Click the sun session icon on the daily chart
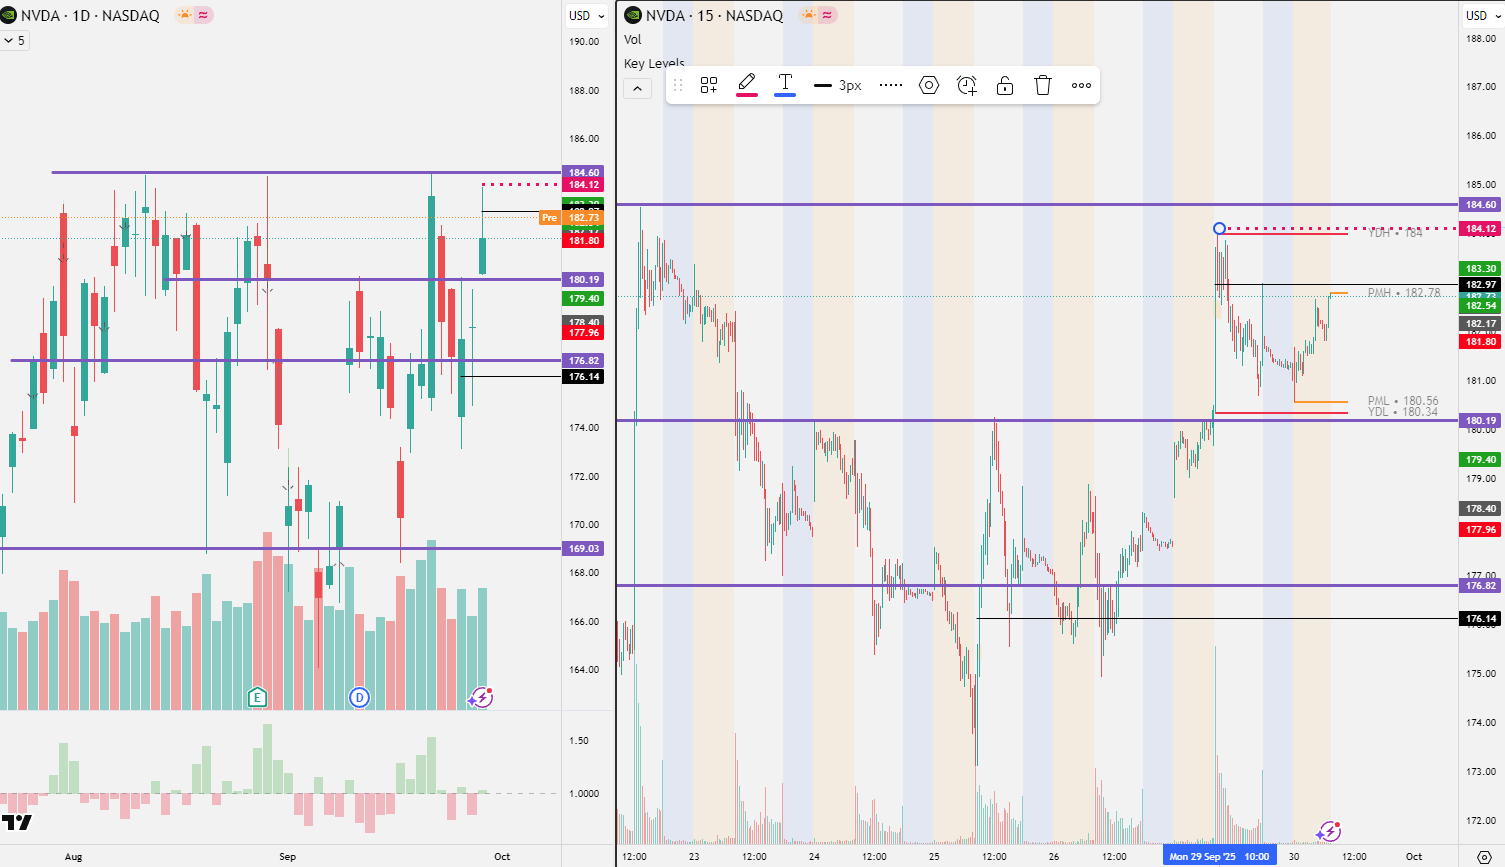The image size is (1505, 867). (x=183, y=15)
